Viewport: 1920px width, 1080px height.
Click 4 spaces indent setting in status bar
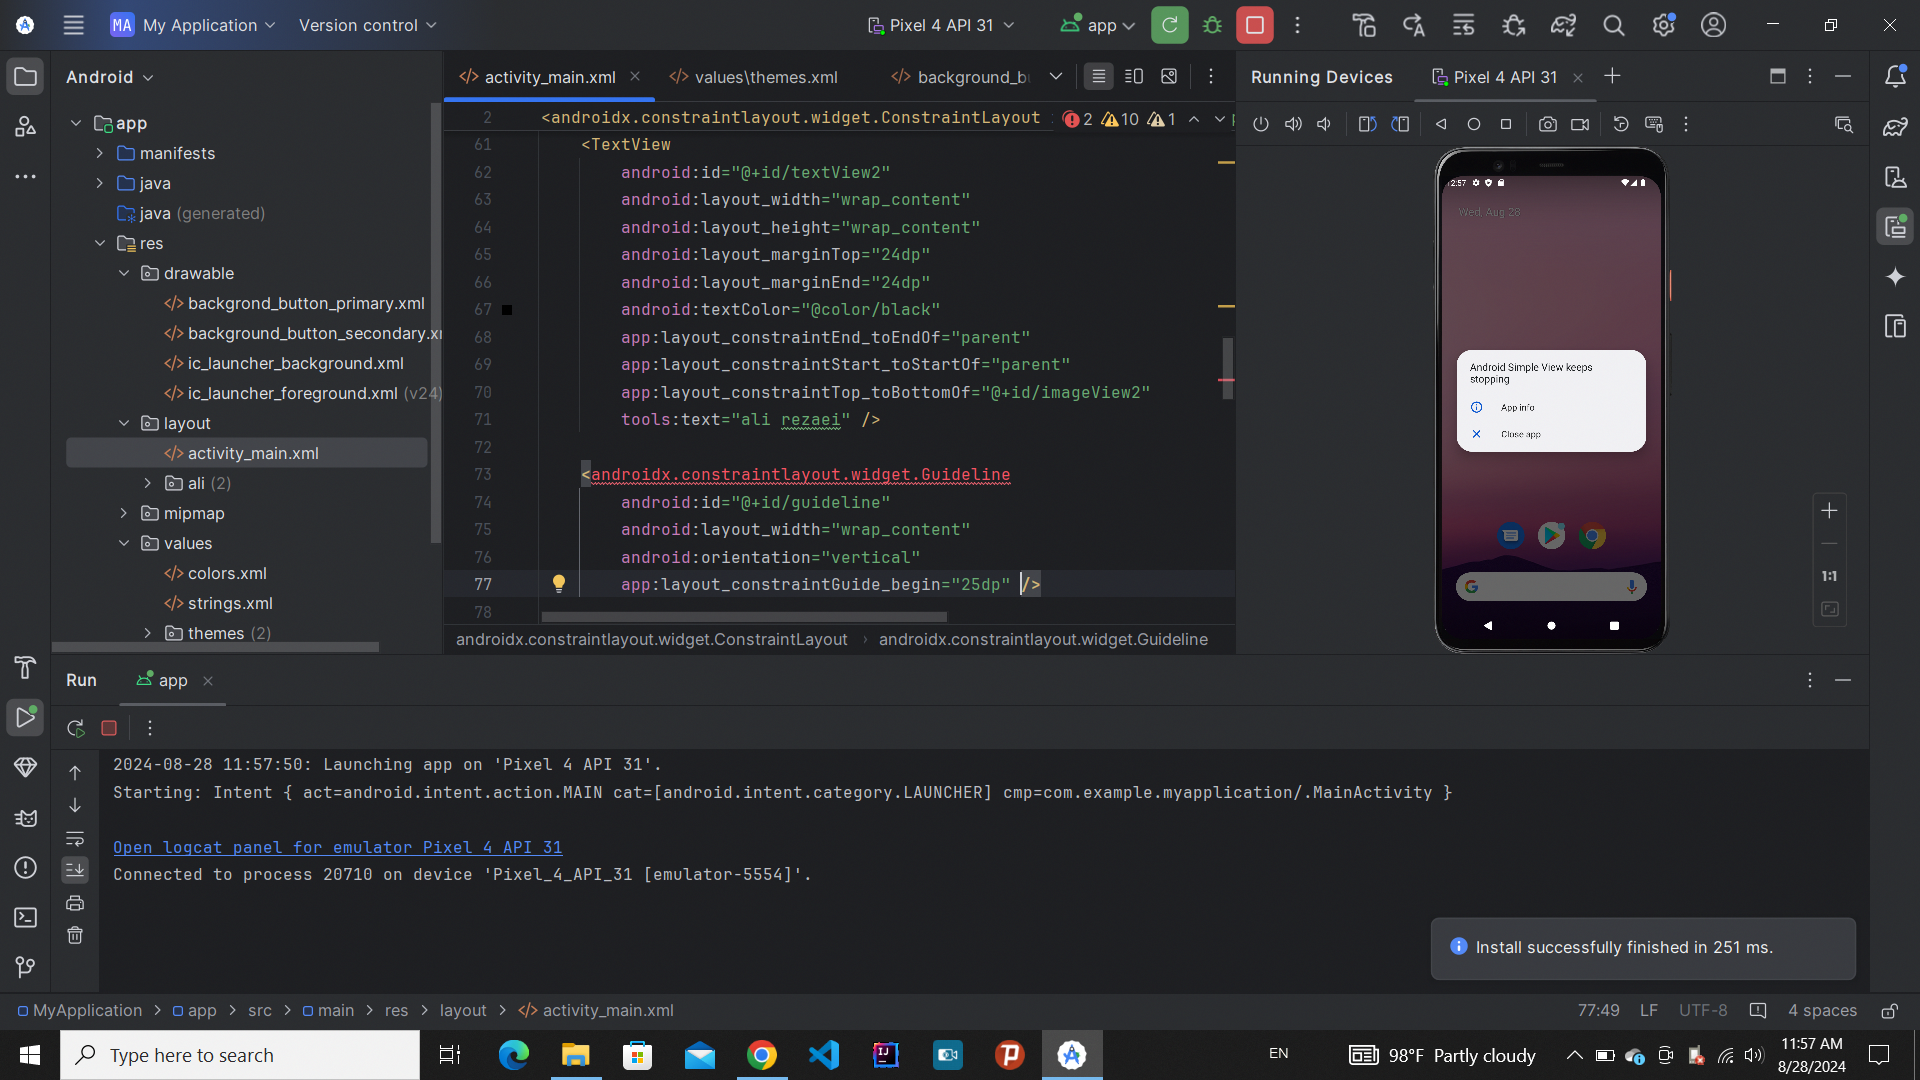[x=1822, y=1010]
